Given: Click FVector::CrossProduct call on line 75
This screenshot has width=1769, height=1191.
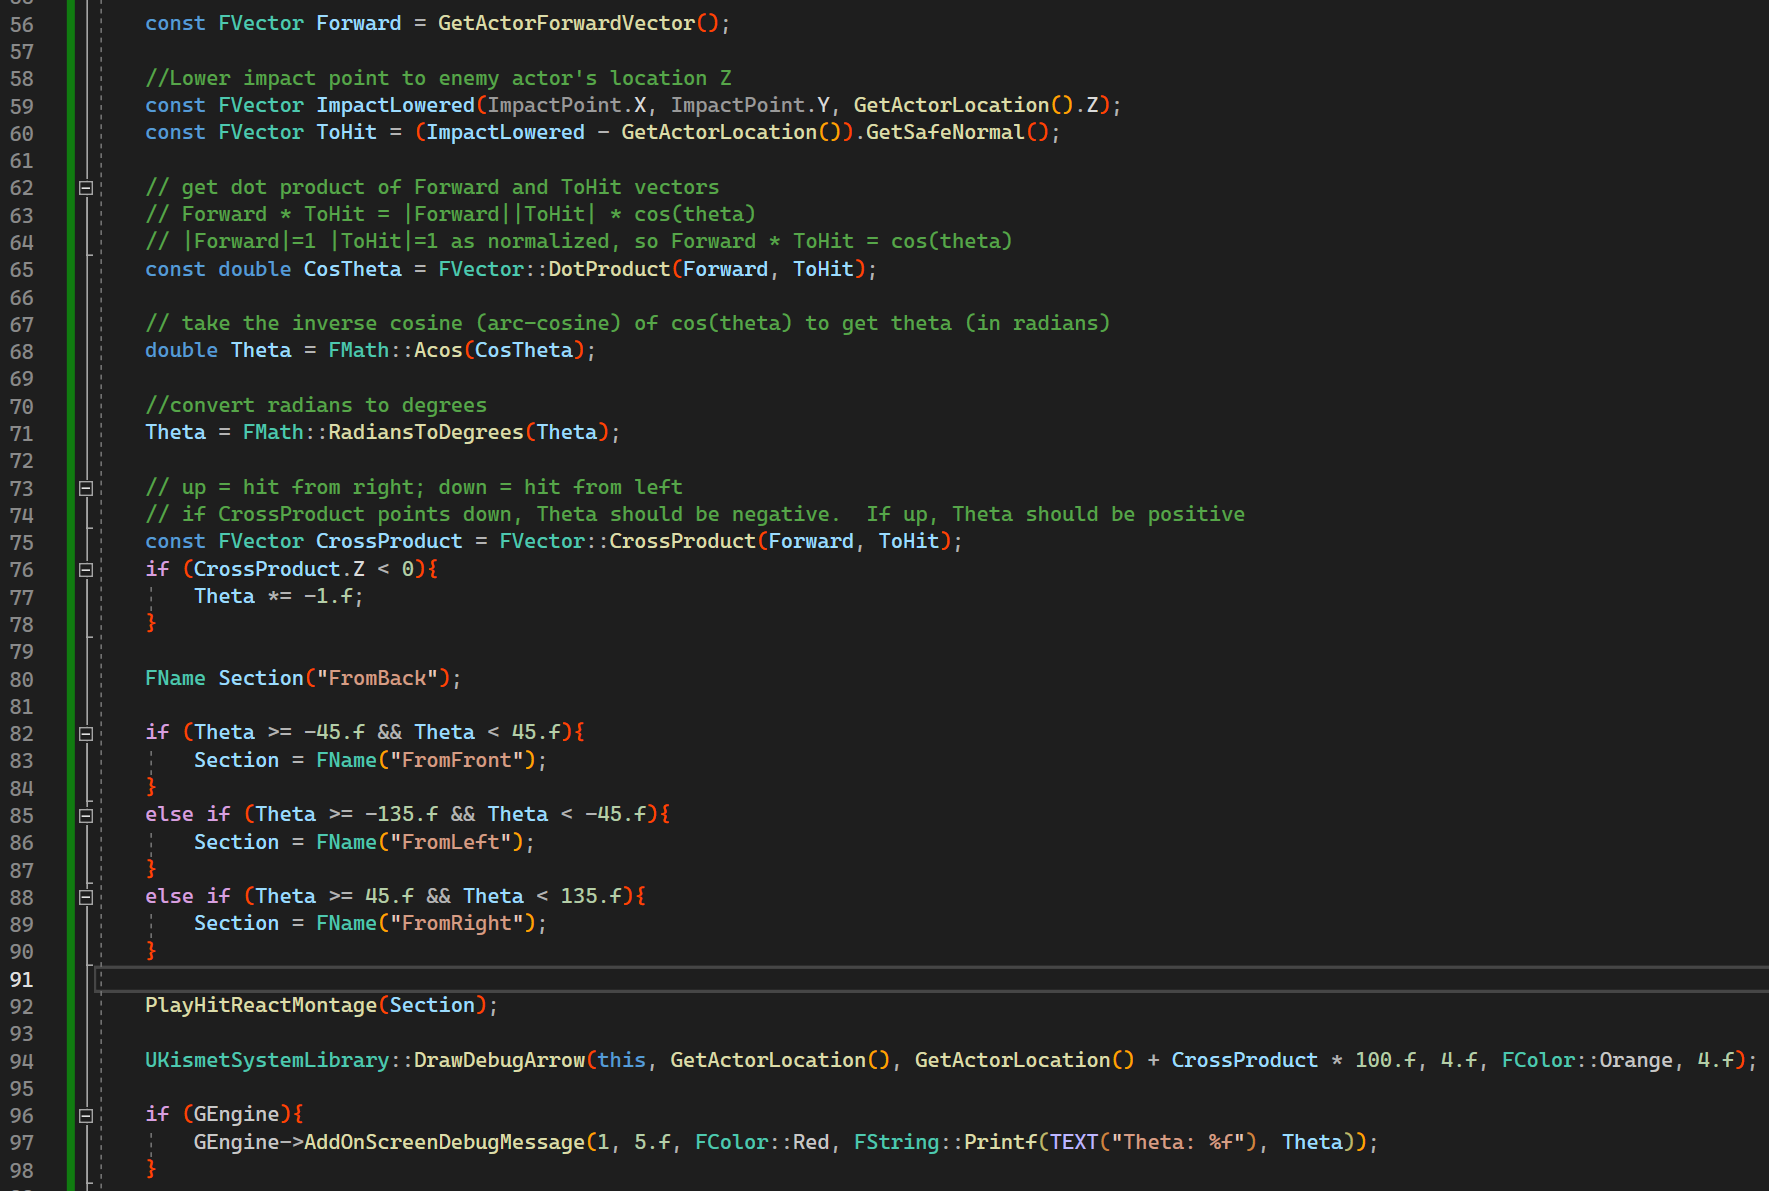Looking at the screenshot, I should 627,541.
